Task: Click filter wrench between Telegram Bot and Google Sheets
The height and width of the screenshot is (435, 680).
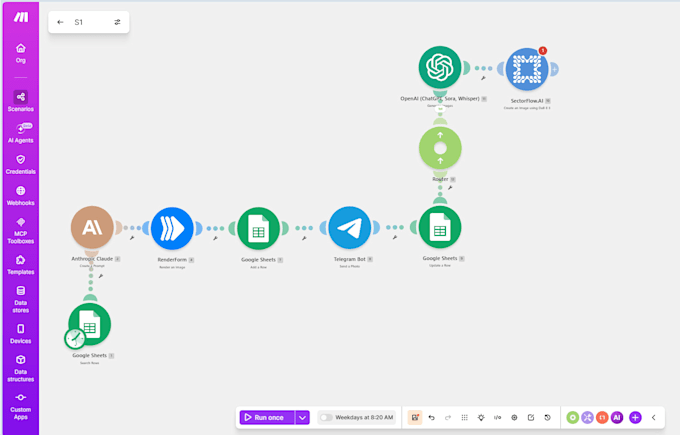Action: (395, 237)
